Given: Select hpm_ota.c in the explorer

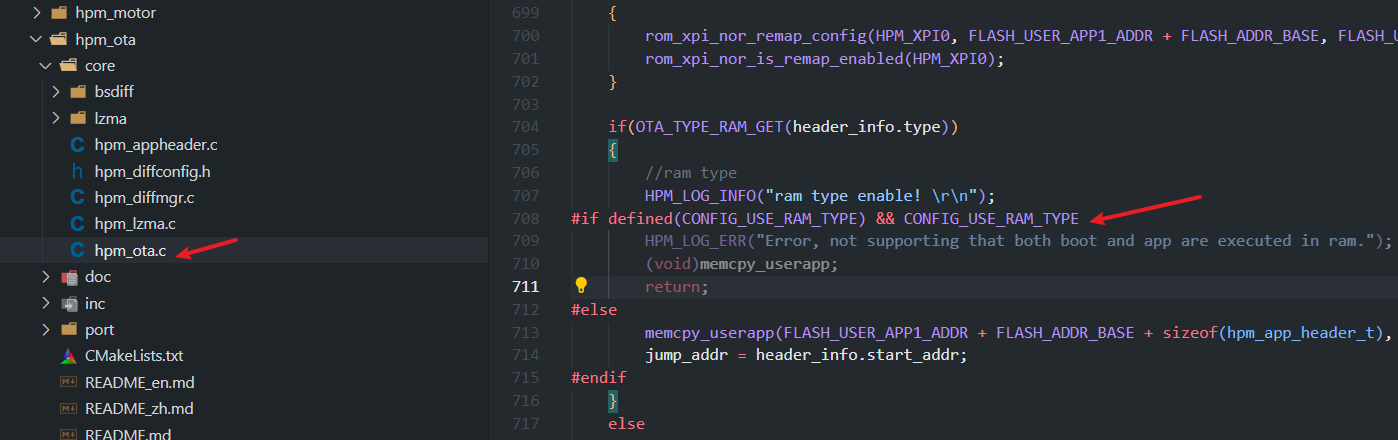Looking at the screenshot, I should click(x=130, y=250).
